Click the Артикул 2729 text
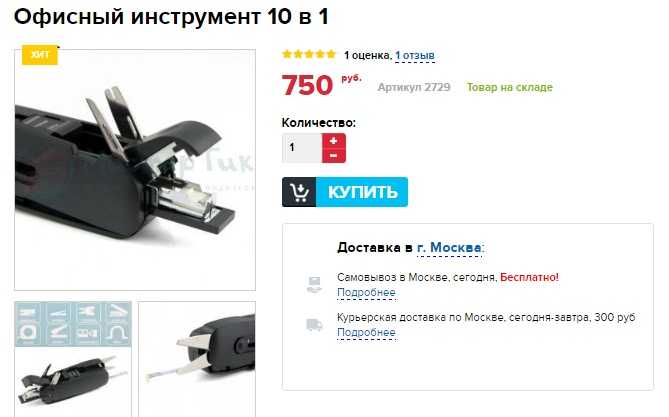This screenshot has height=417, width=669. [x=414, y=87]
